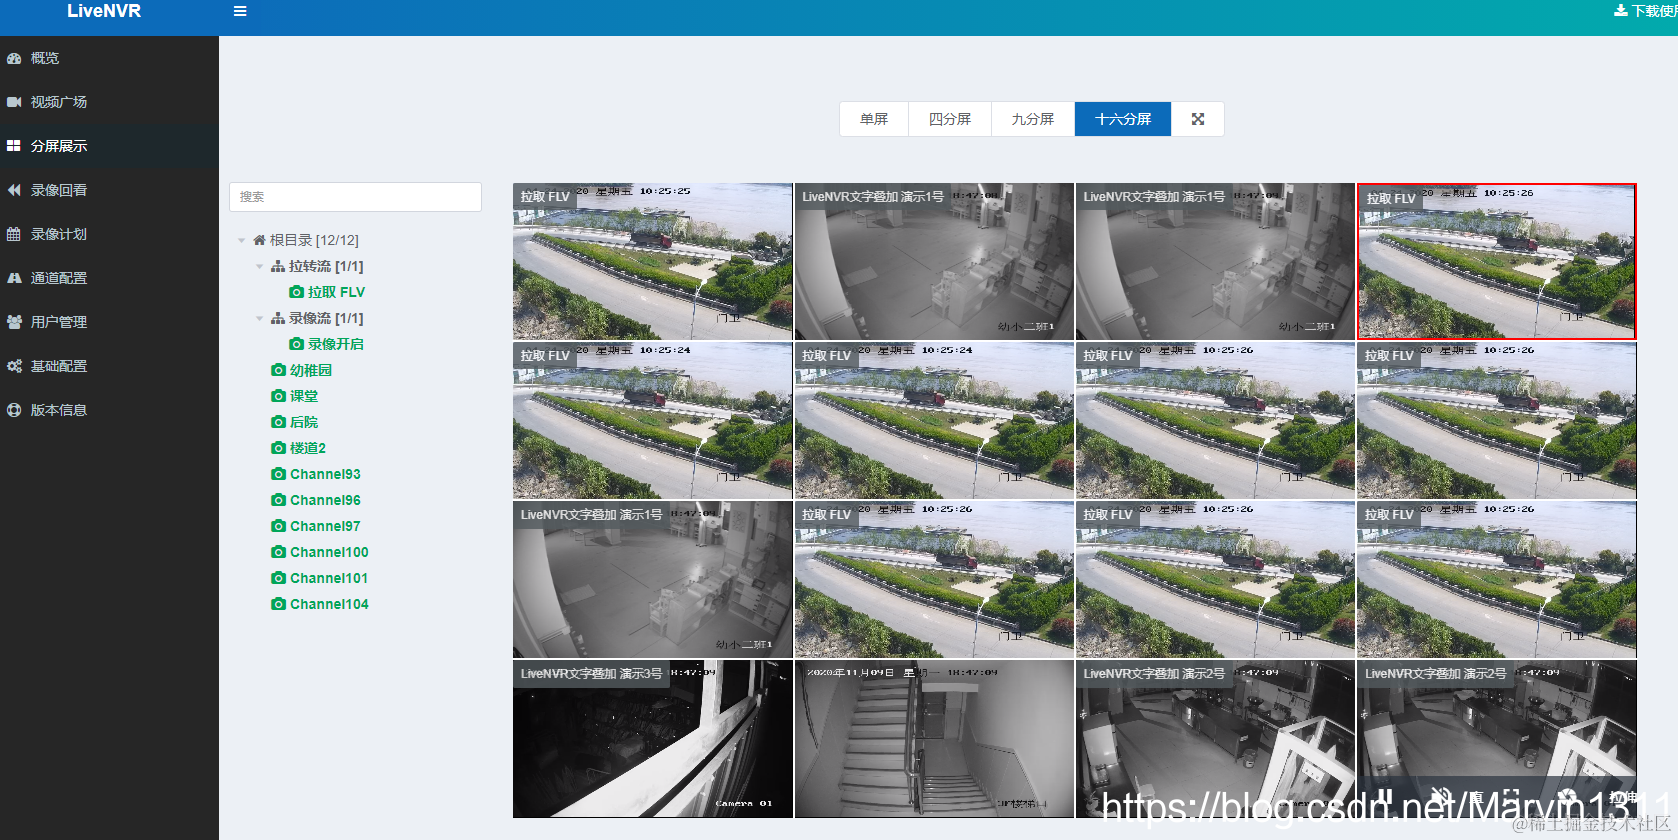The image size is (1678, 840).
Task: Collapse the 录像流 tree node arrow
Action: (259, 318)
